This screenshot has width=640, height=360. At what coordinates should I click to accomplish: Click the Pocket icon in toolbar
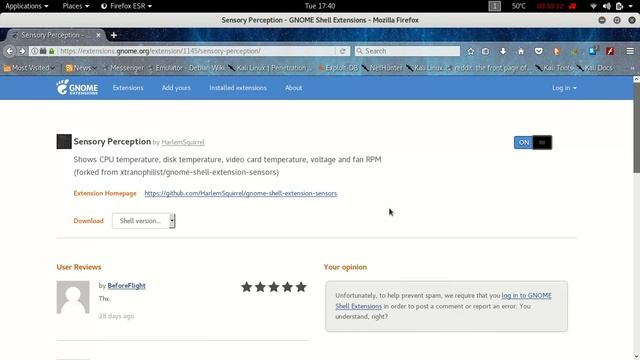click(x=539, y=51)
